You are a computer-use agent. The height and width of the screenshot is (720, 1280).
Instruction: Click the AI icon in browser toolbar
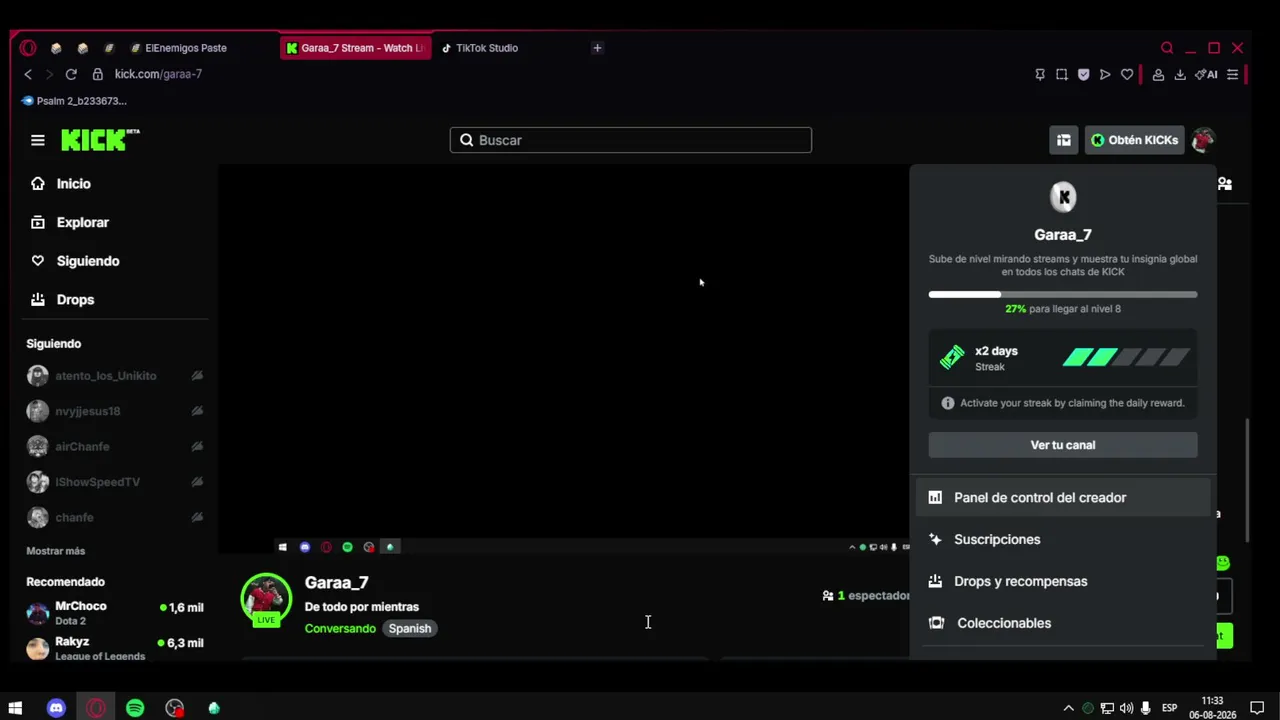pyautogui.click(x=1206, y=74)
